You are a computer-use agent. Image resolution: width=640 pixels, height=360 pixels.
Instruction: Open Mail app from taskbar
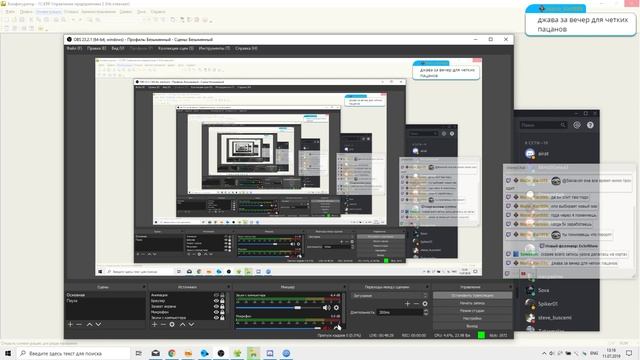(x=156, y=353)
